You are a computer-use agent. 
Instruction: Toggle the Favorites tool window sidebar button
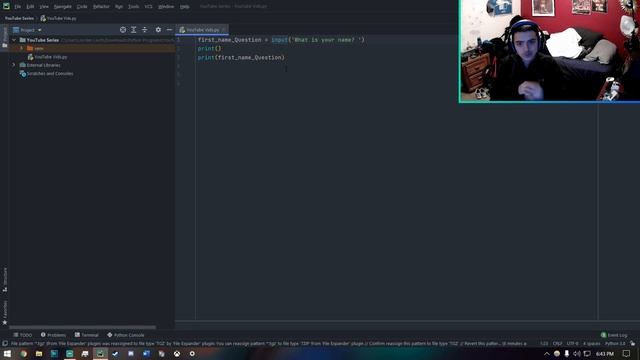click(x=5, y=313)
